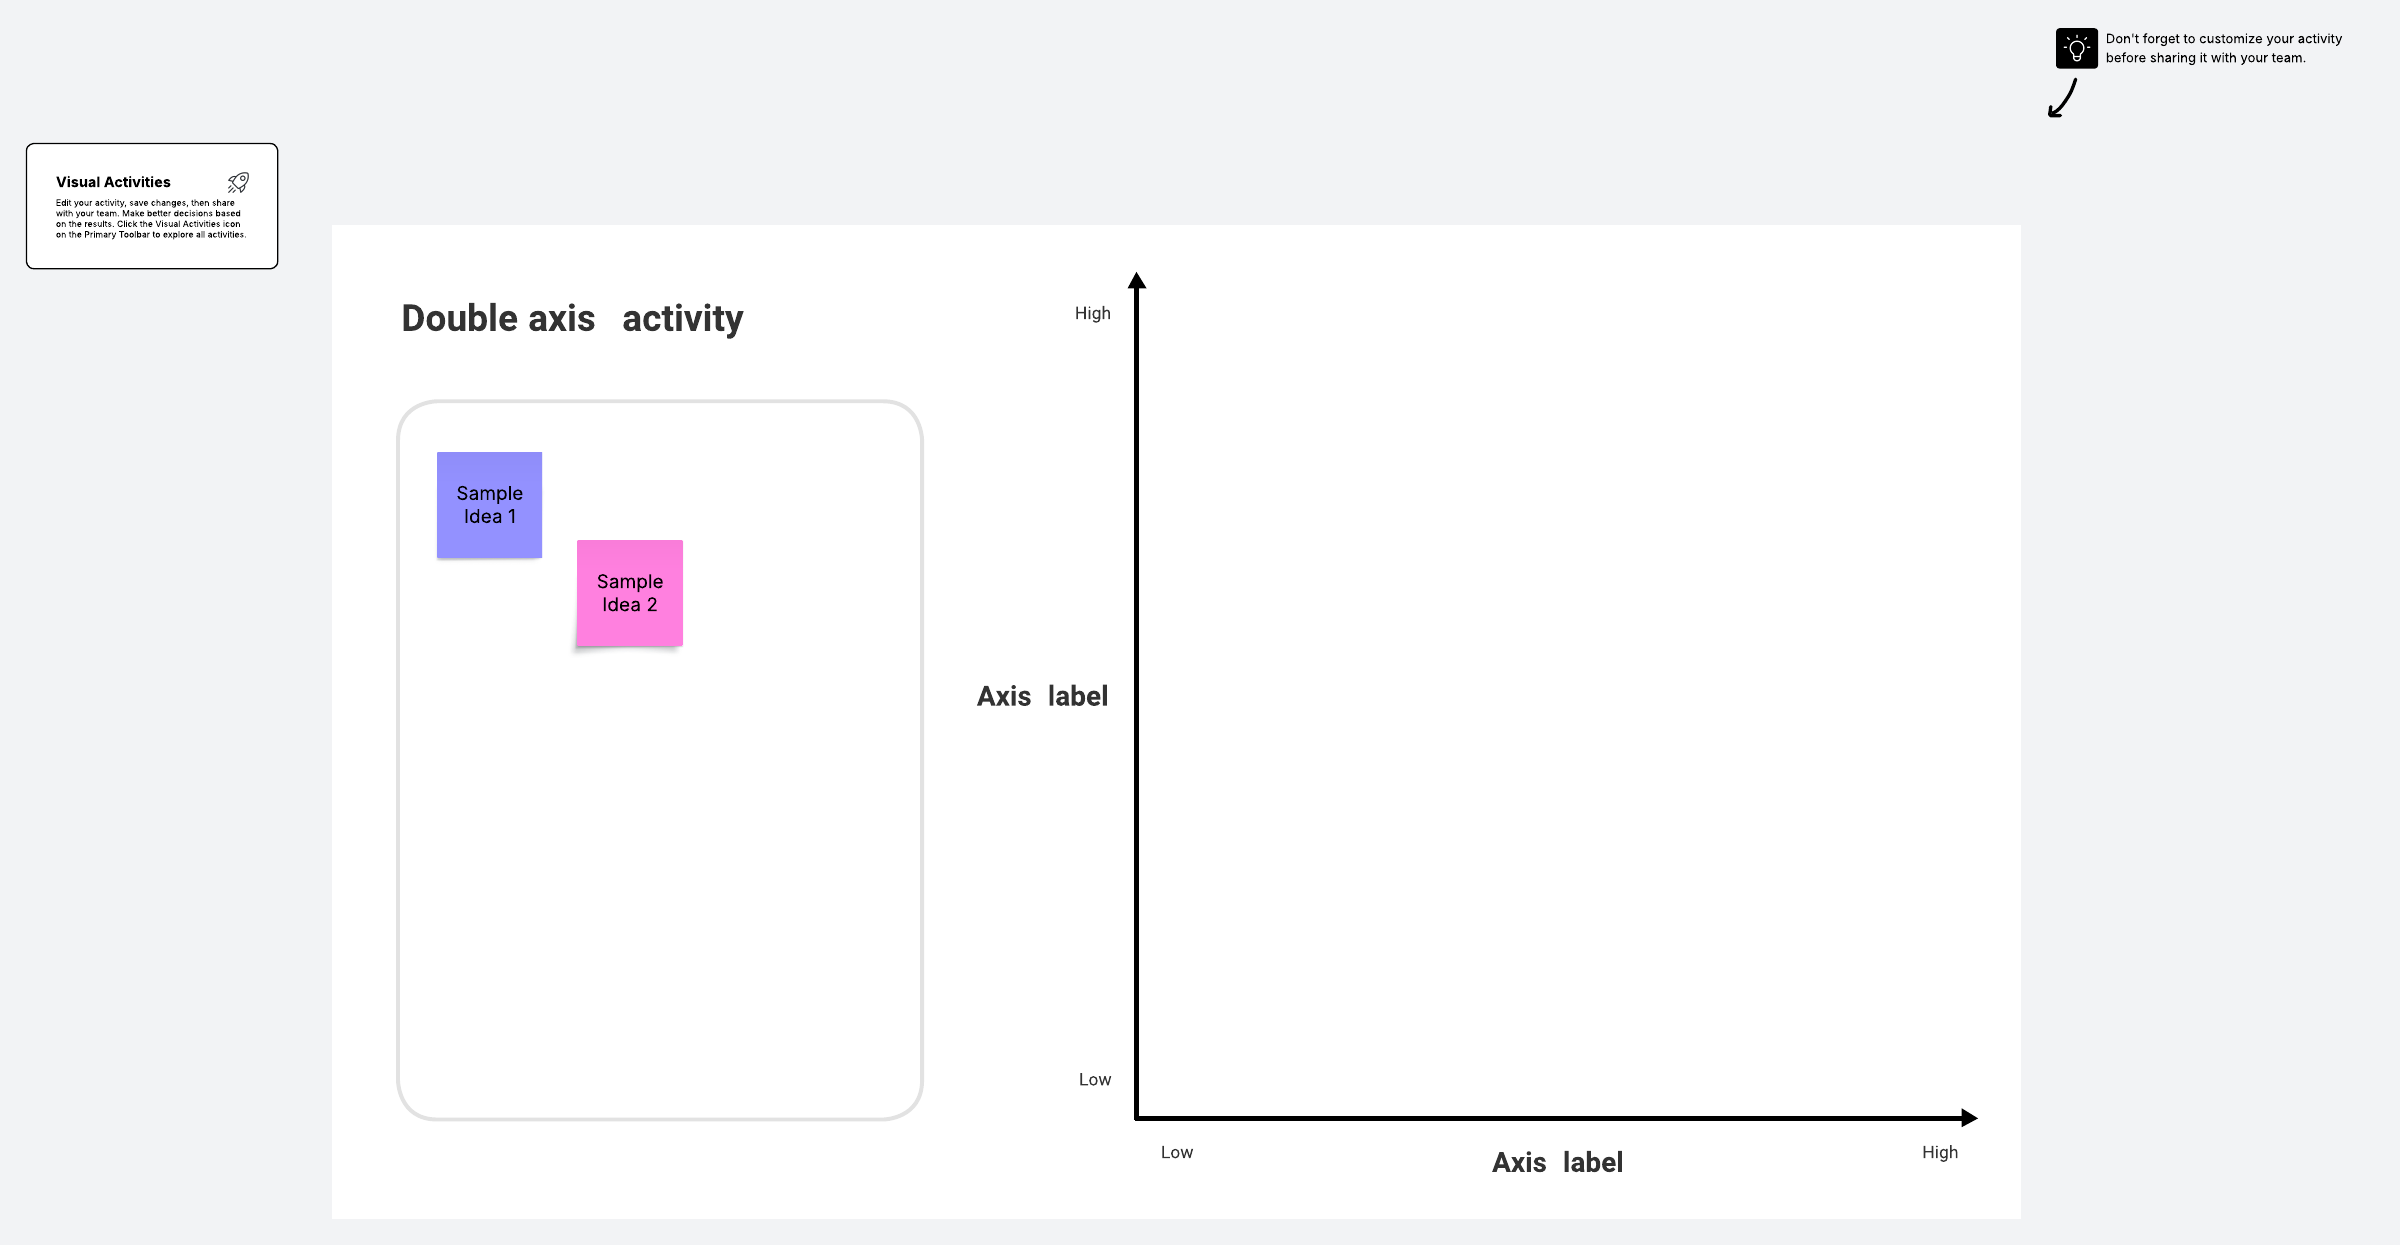This screenshot has height=1245, width=2400.
Task: Select the horizontal axis line
Action: [x=1550, y=1117]
